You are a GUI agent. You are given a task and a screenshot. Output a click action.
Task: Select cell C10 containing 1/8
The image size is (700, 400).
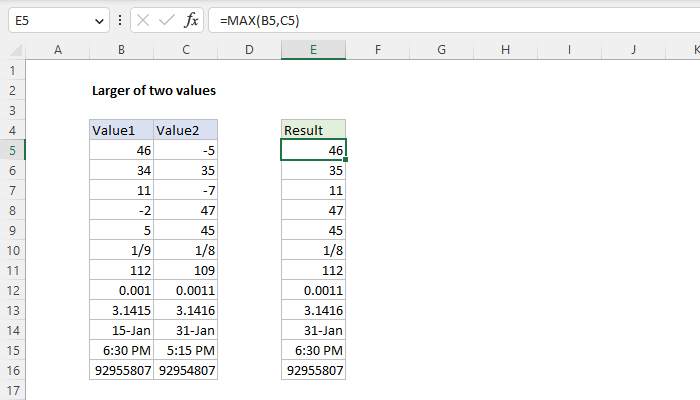click(186, 250)
